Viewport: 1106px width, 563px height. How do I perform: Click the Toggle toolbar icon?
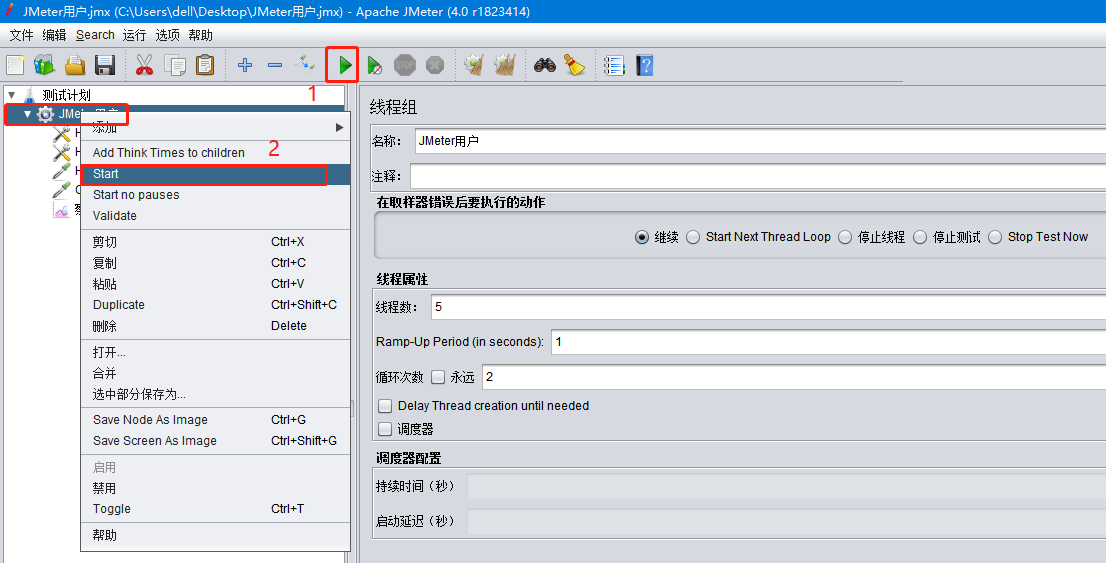(305, 65)
